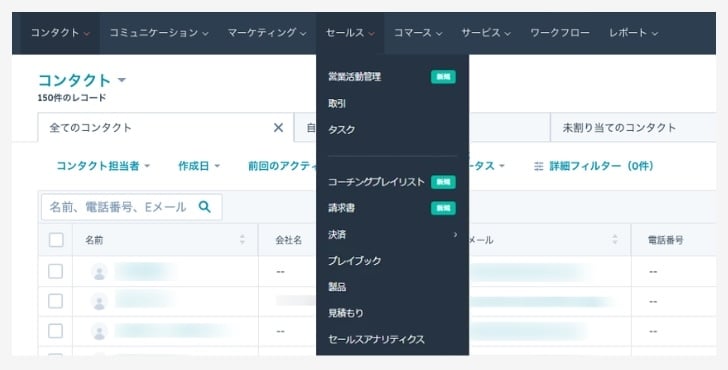The image size is (728, 370).
Task: Open the コンタクト担当者 filter dropdown
Action: 103,166
